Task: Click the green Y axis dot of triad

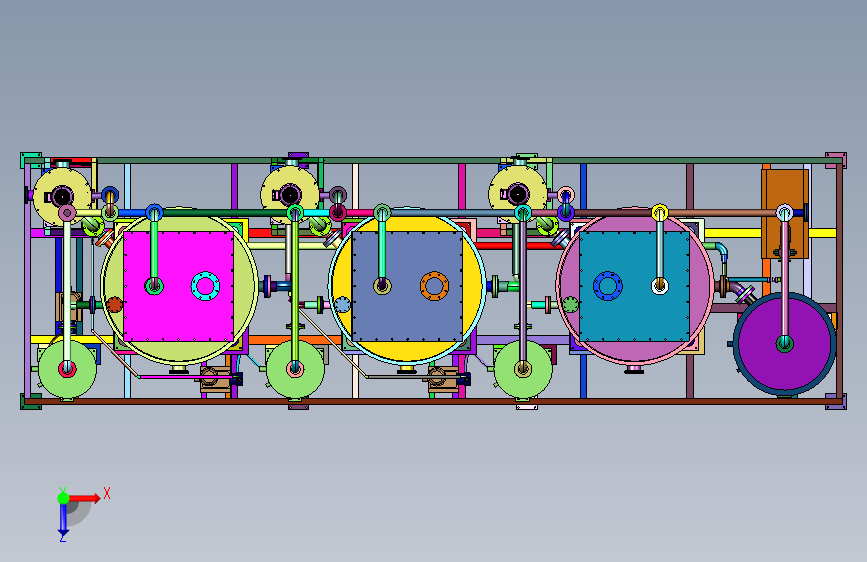Action: [64, 498]
